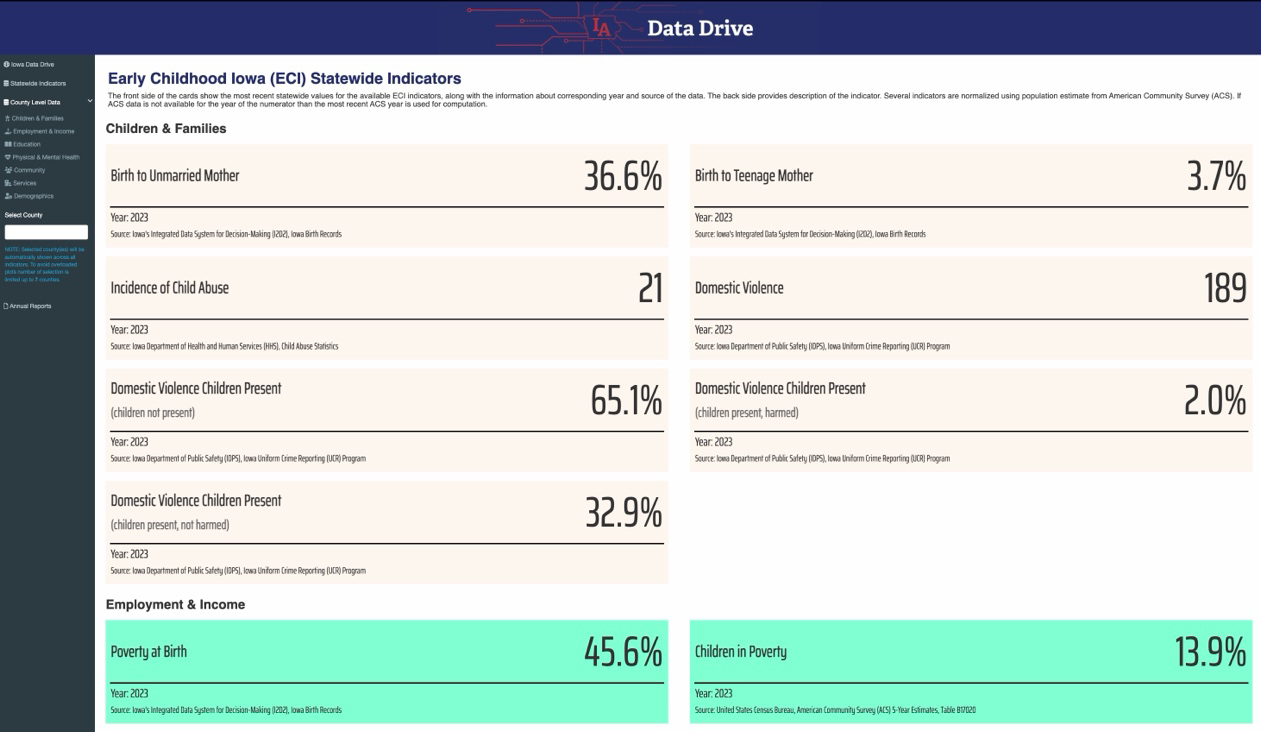
Task: Flip the Domestic Violence 189 card
Action: [x=971, y=308]
